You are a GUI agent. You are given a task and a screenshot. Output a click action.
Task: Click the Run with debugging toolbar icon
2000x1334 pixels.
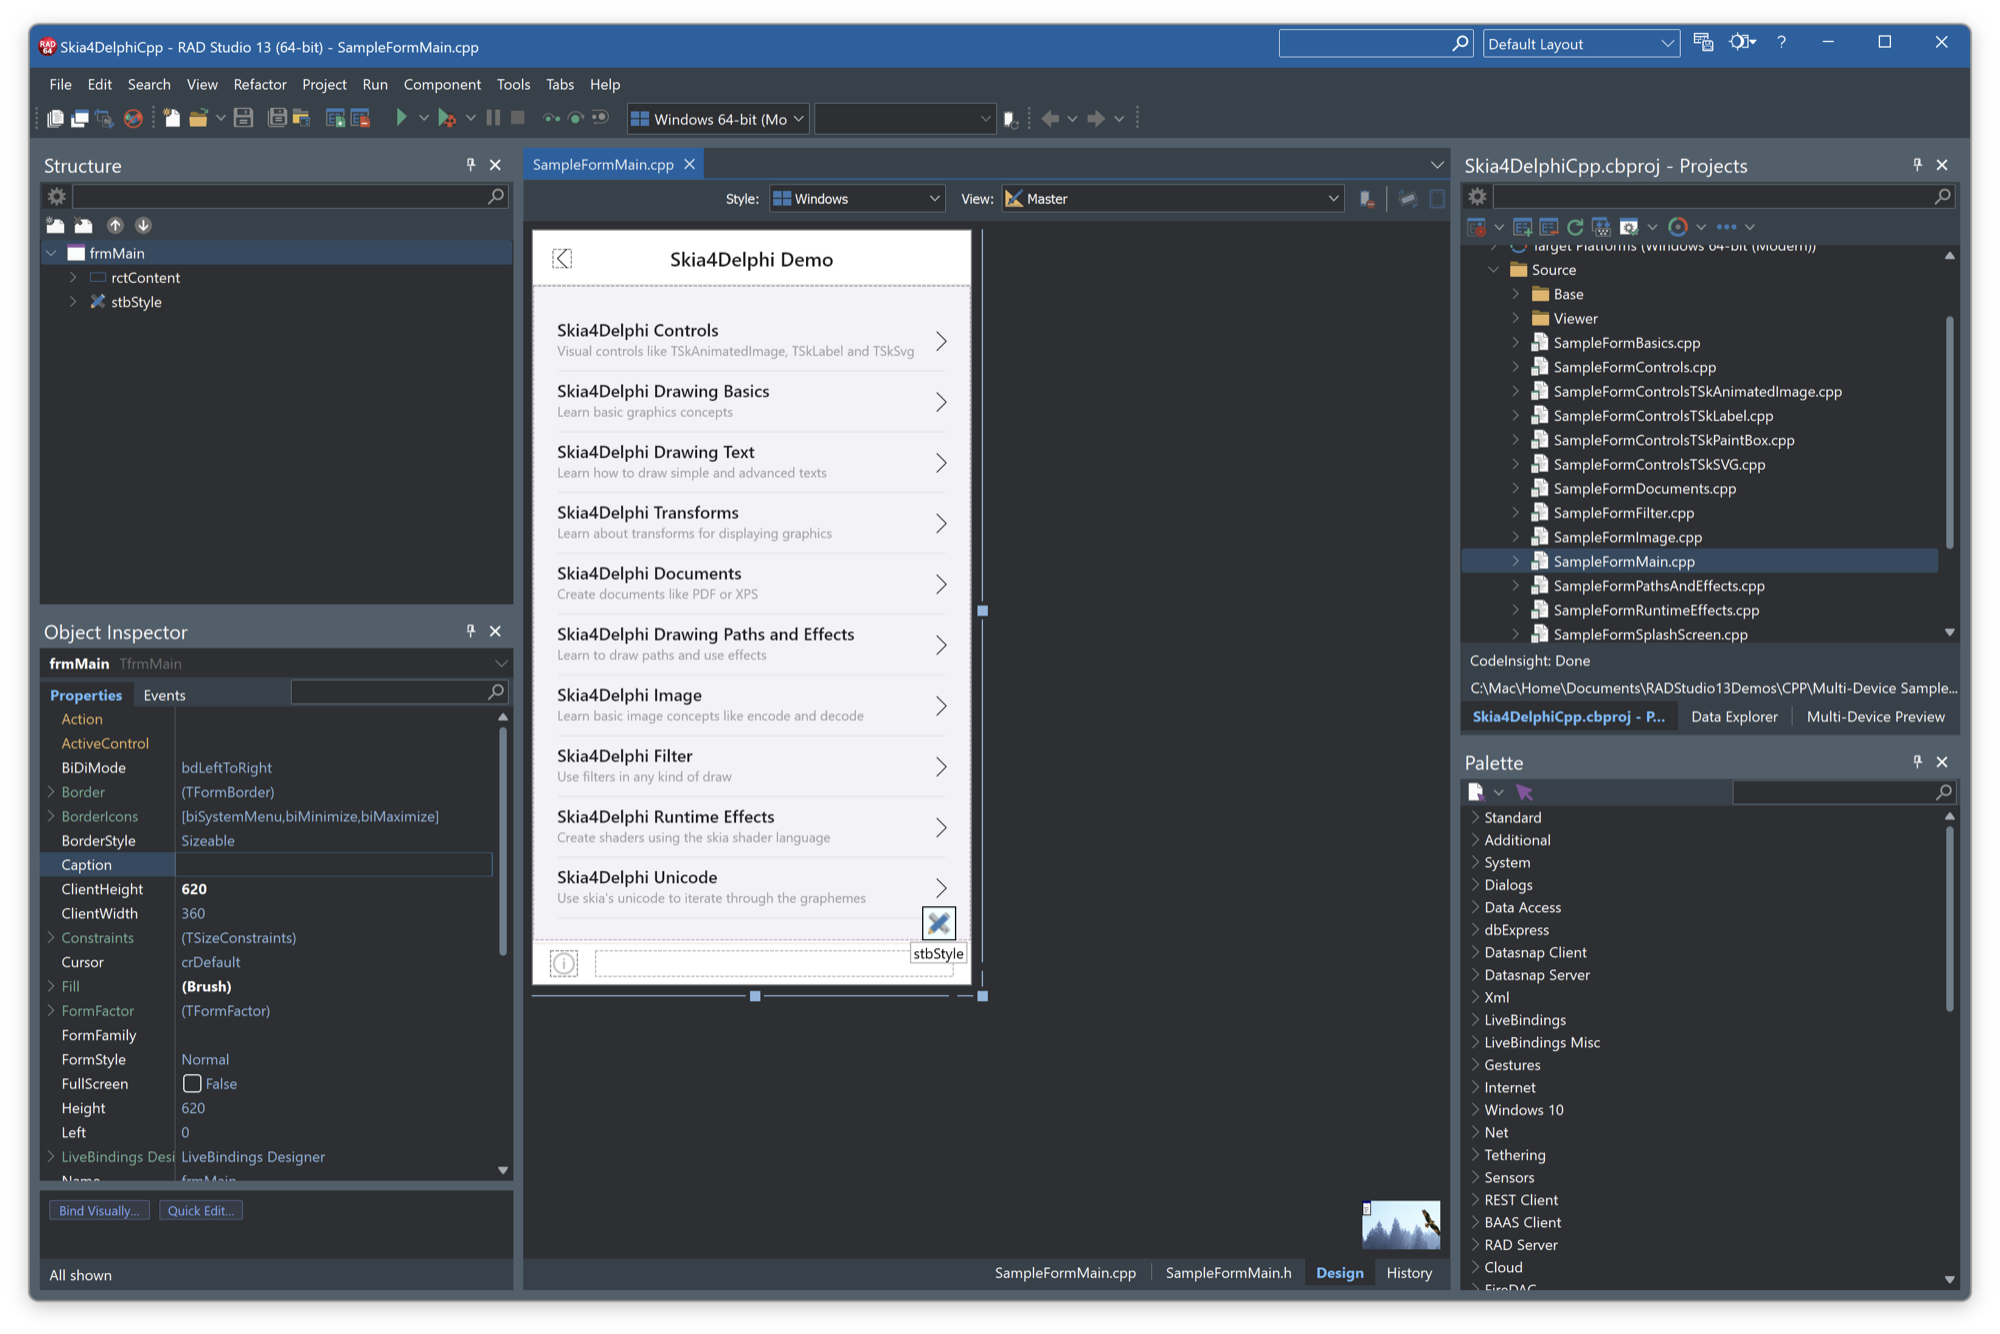point(447,118)
